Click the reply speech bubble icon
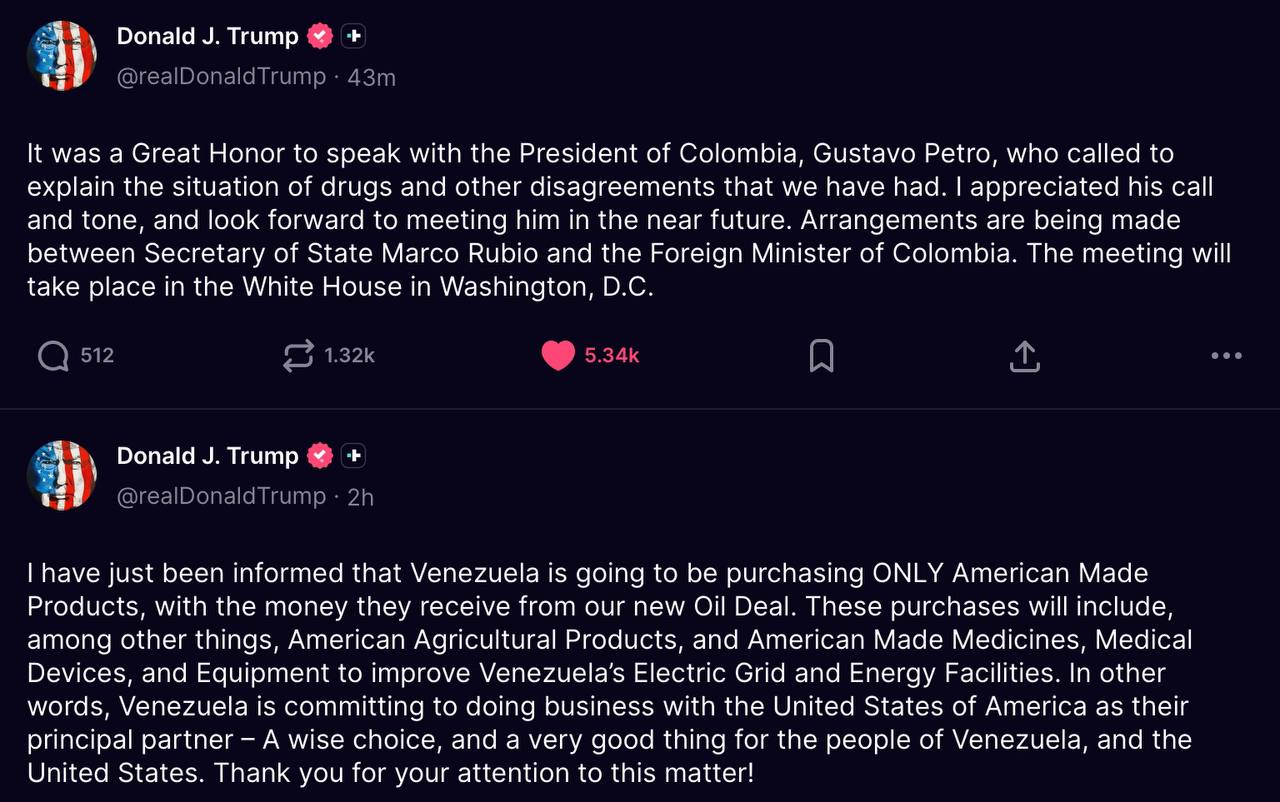This screenshot has width=1280, height=802. [x=53, y=355]
